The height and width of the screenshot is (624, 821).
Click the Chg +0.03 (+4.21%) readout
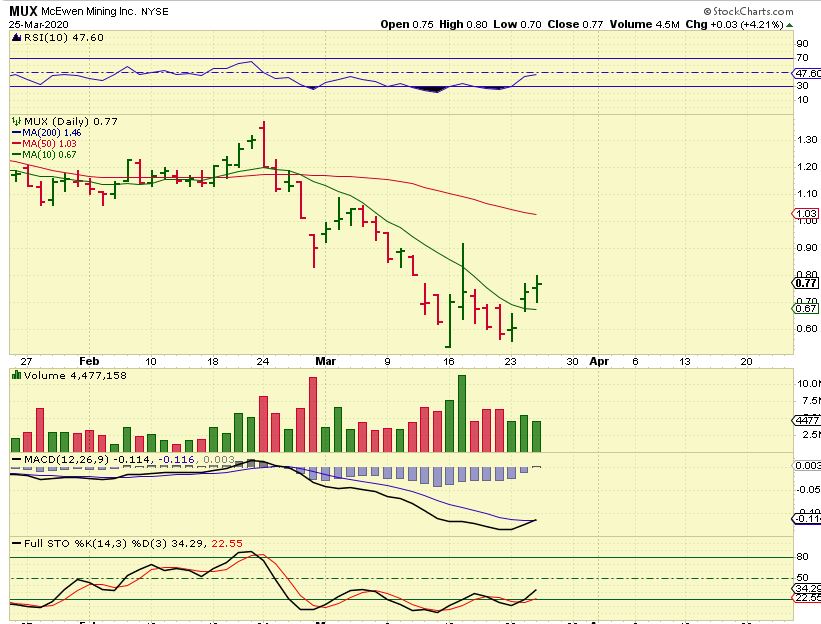point(735,25)
